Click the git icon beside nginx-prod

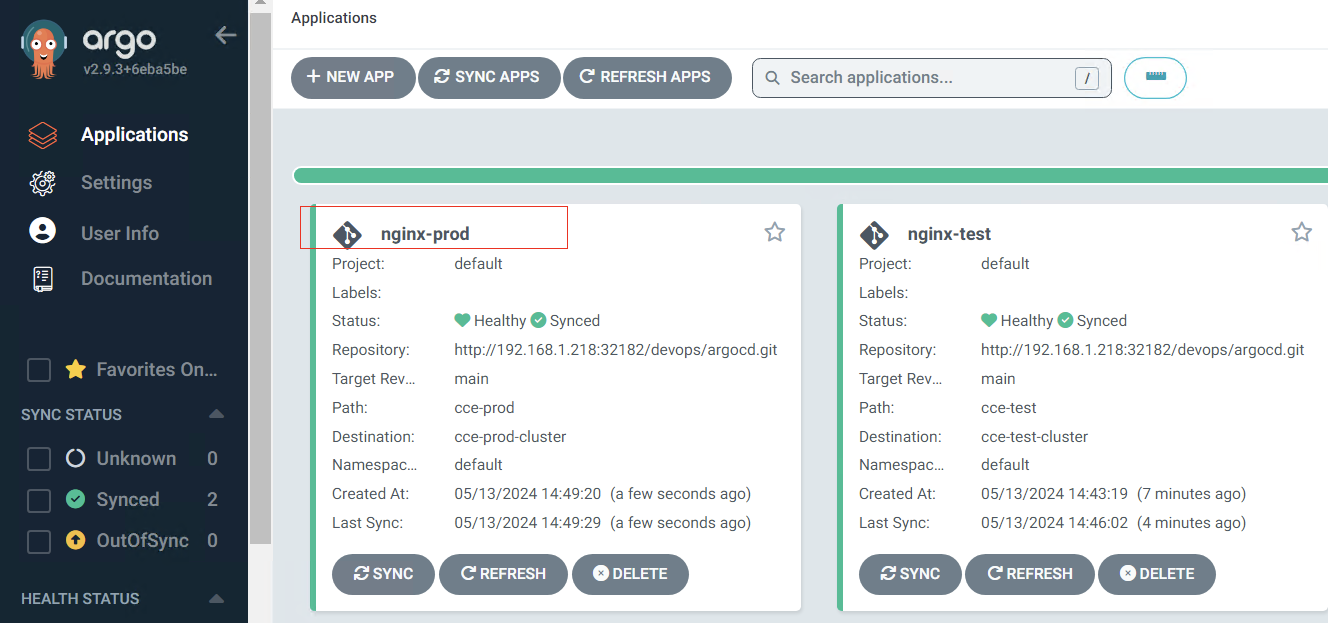[346, 235]
